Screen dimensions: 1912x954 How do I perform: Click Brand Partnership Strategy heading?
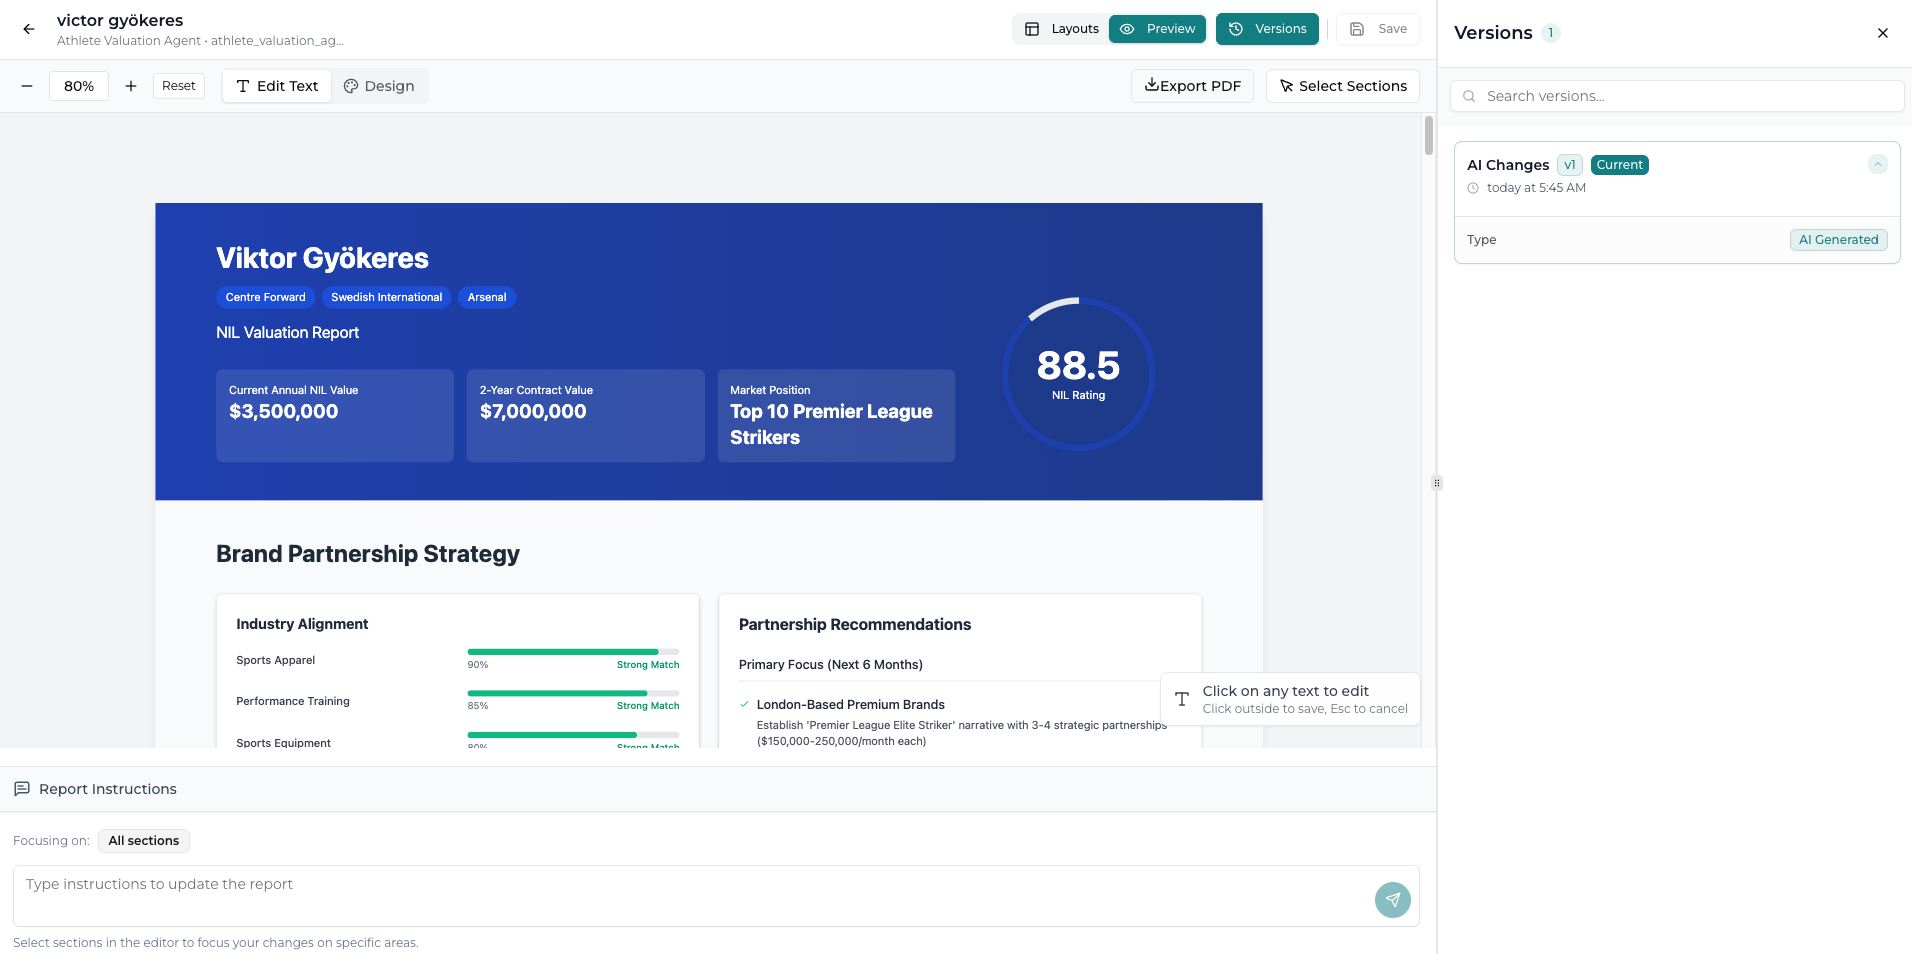click(x=368, y=554)
